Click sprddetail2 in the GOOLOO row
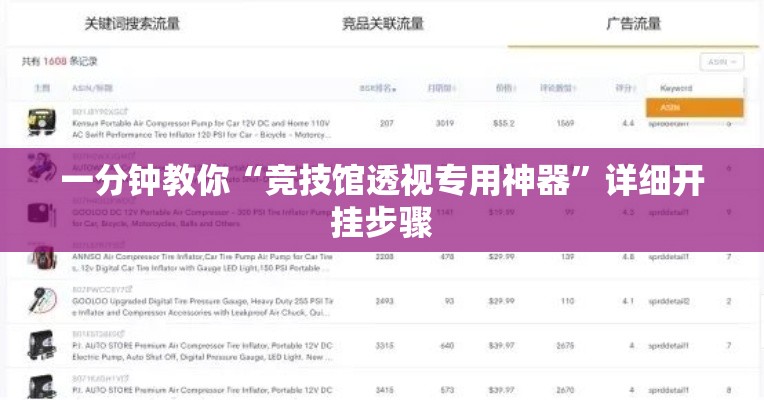Viewport: 764px width, 400px height. pyautogui.click(x=669, y=302)
